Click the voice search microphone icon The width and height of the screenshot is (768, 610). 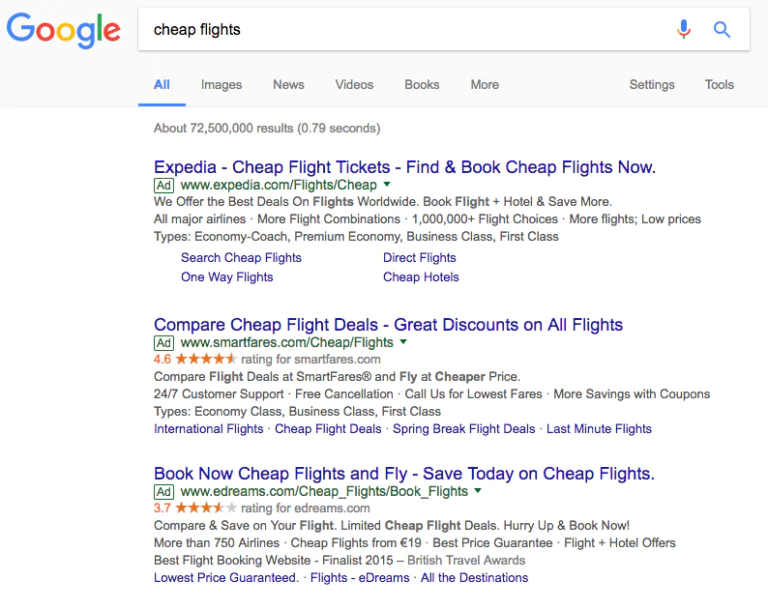[x=684, y=30]
